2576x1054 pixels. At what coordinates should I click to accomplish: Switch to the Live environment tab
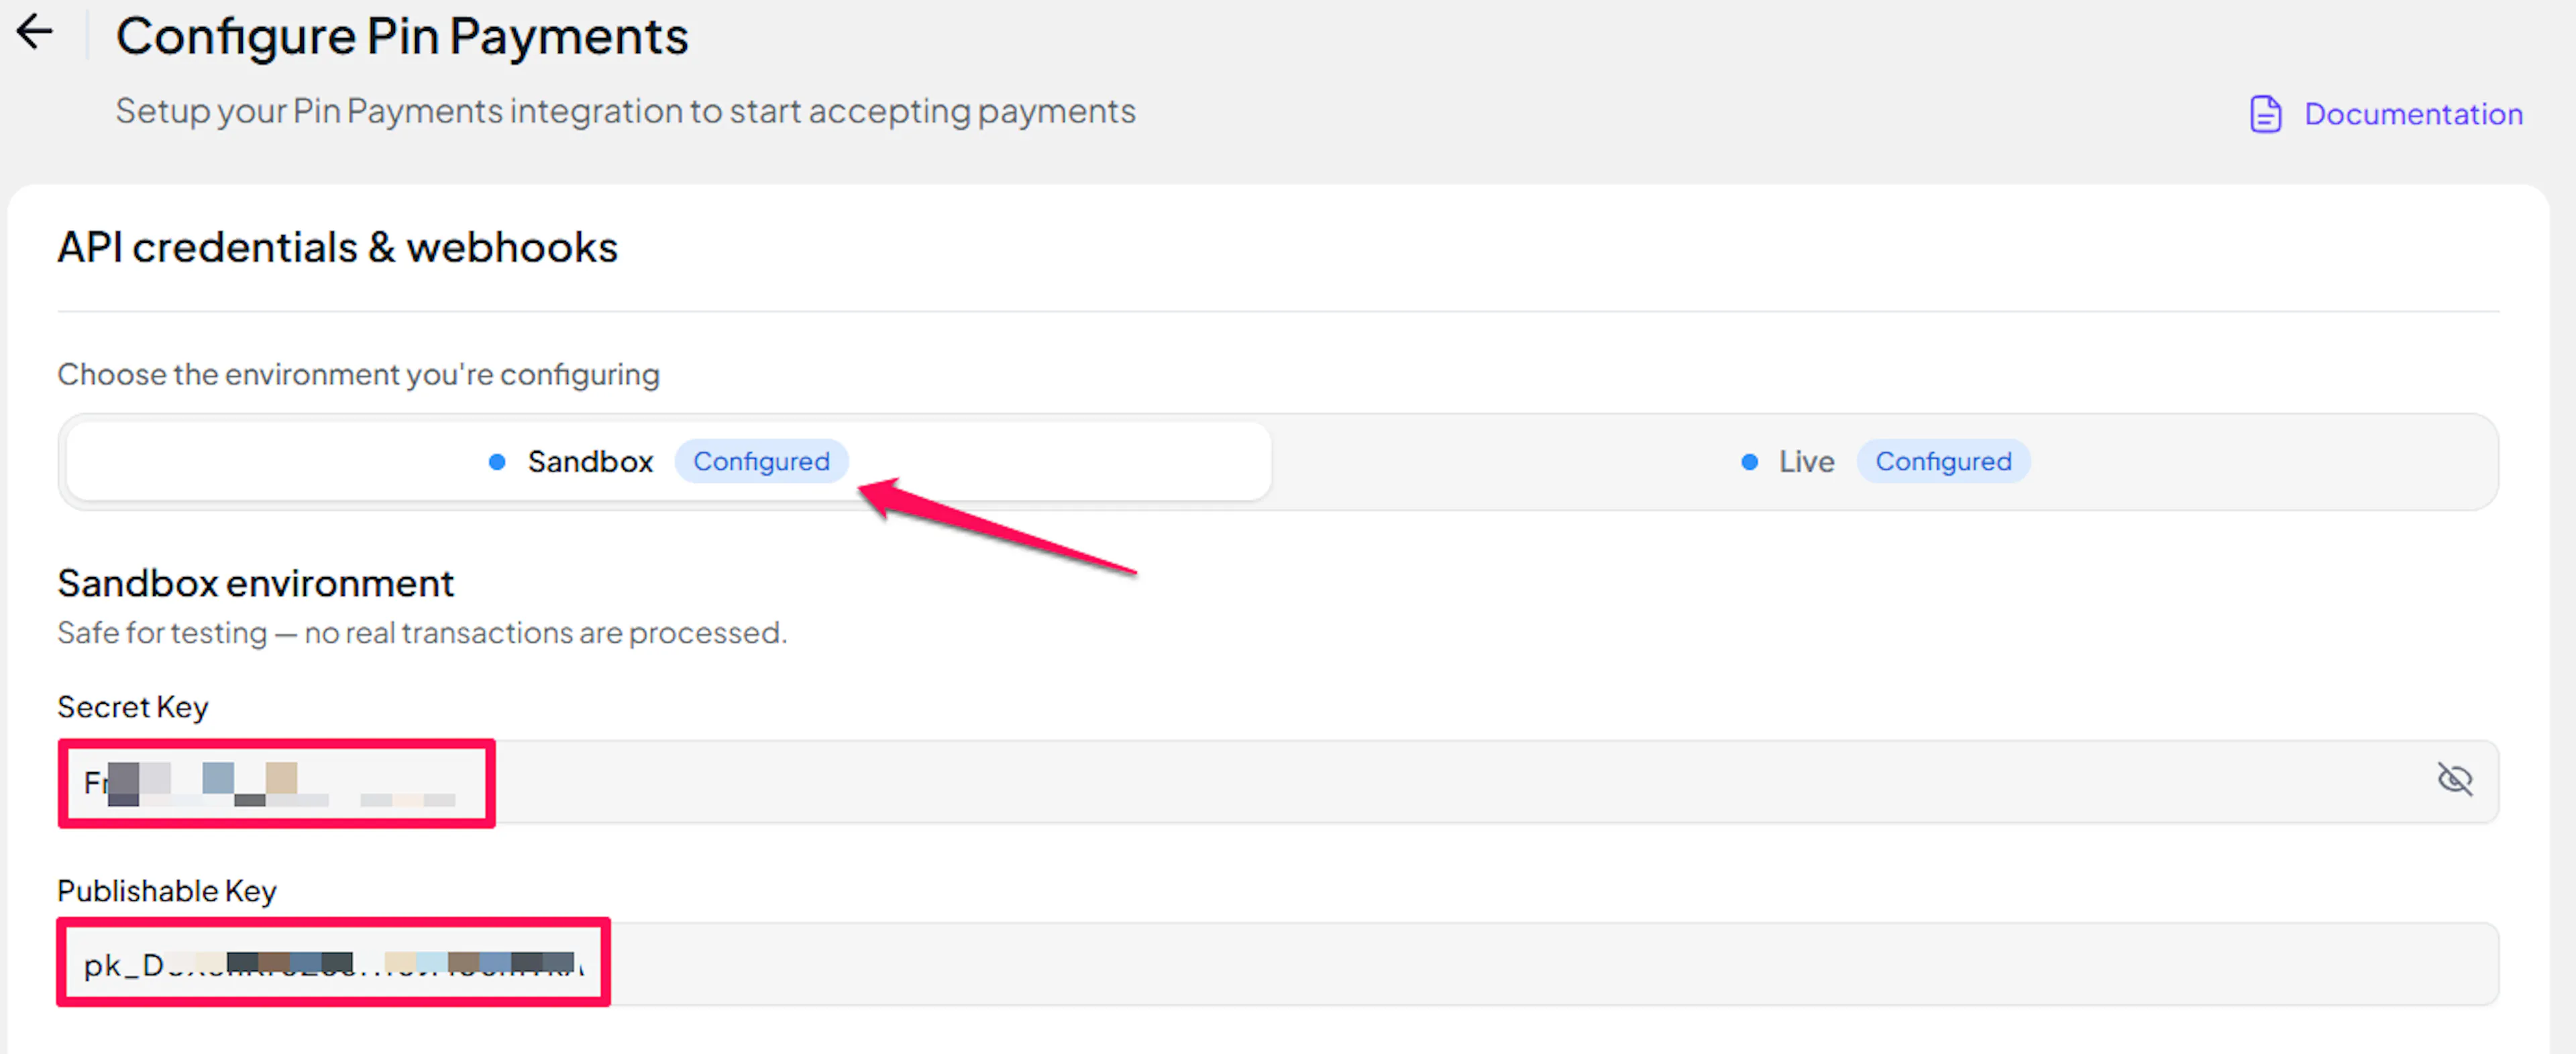tap(1884, 461)
